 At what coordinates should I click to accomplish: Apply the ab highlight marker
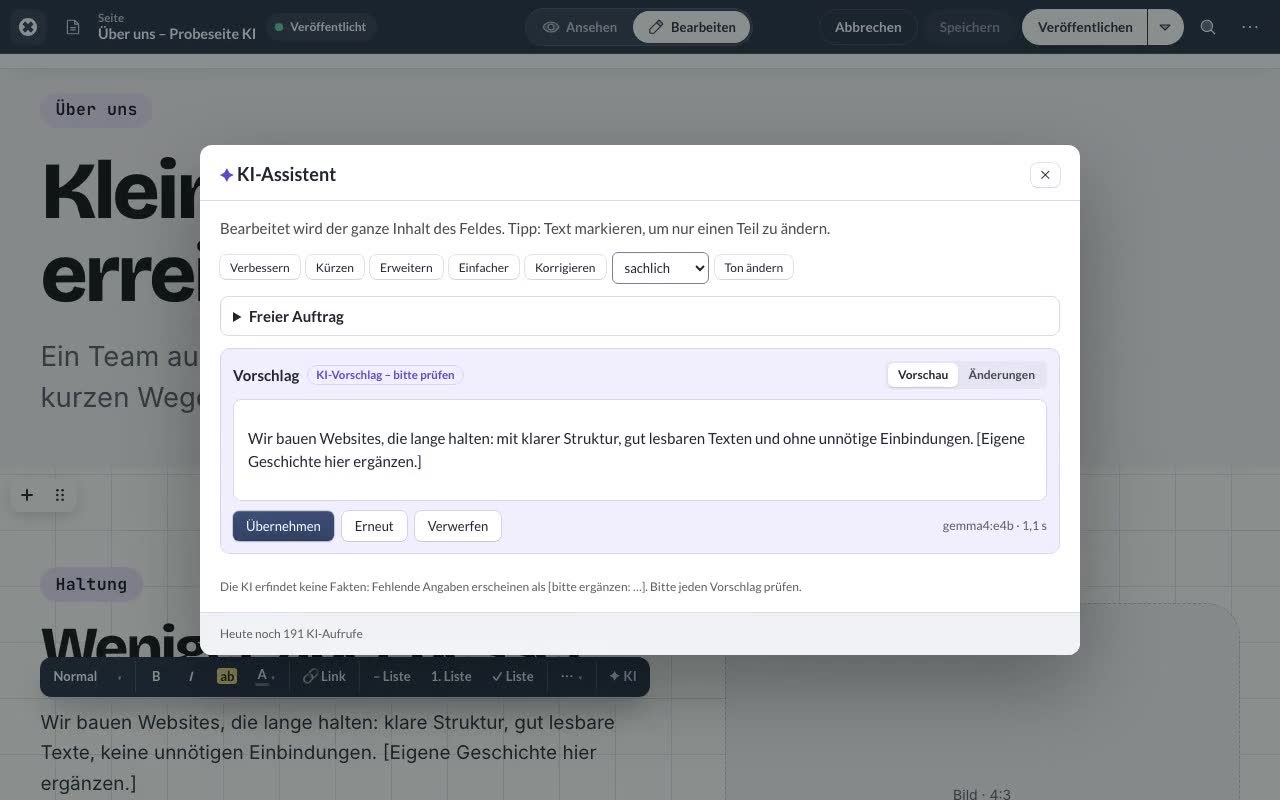227,676
